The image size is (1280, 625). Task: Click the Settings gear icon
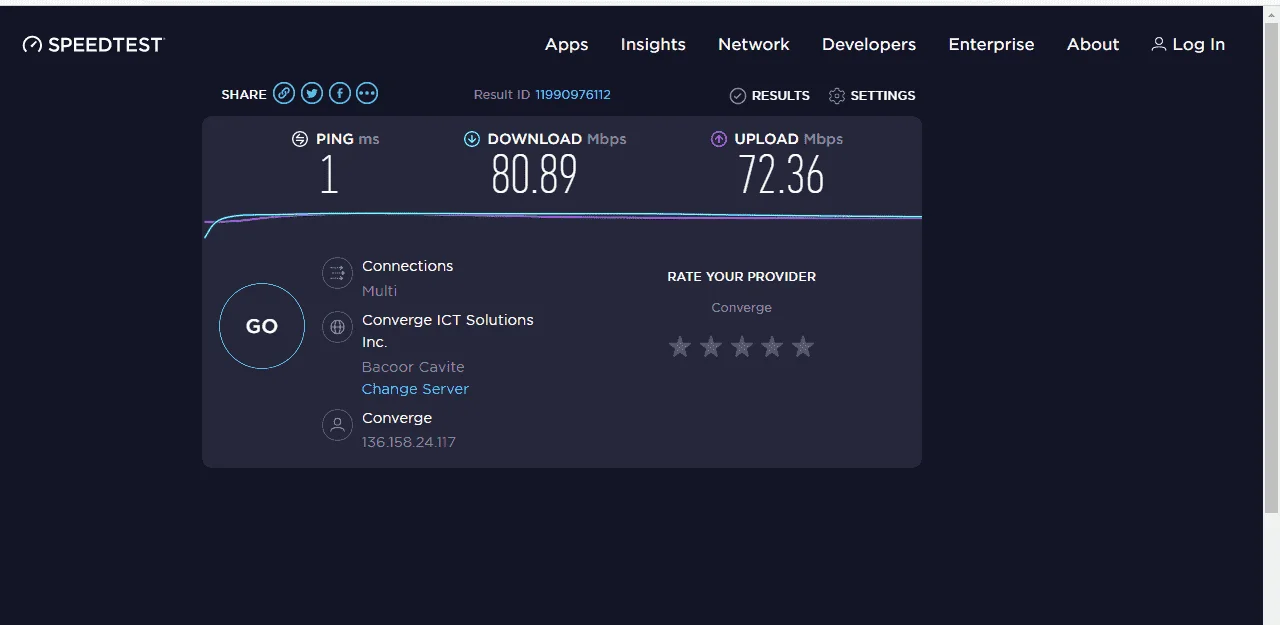pos(837,96)
